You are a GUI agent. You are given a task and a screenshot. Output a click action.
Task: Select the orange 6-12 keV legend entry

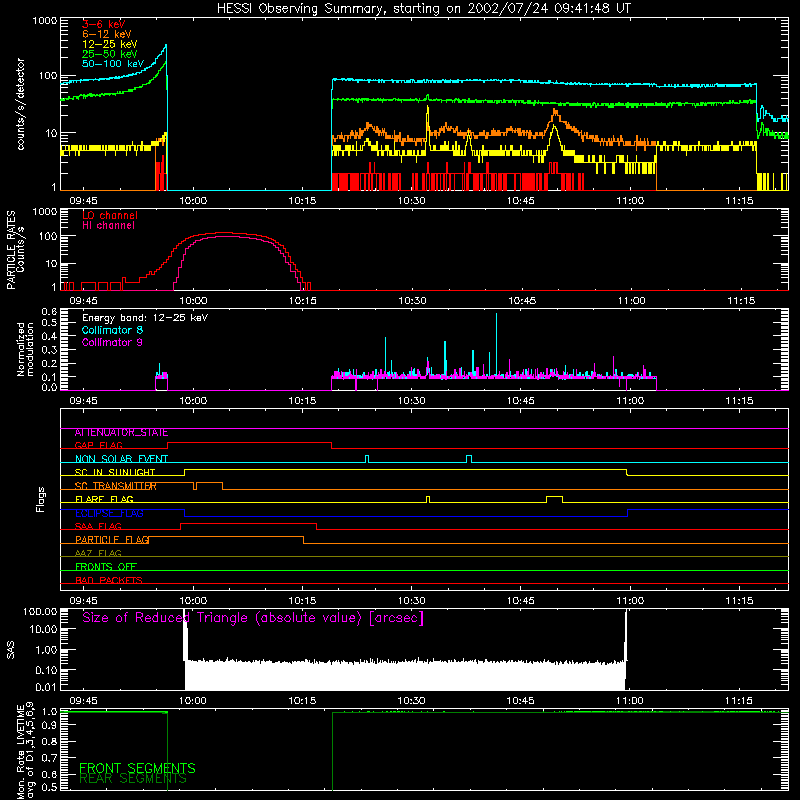[107, 34]
